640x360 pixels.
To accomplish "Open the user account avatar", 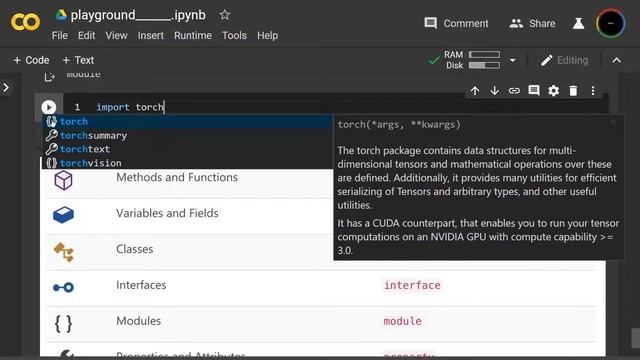I will point(610,23).
